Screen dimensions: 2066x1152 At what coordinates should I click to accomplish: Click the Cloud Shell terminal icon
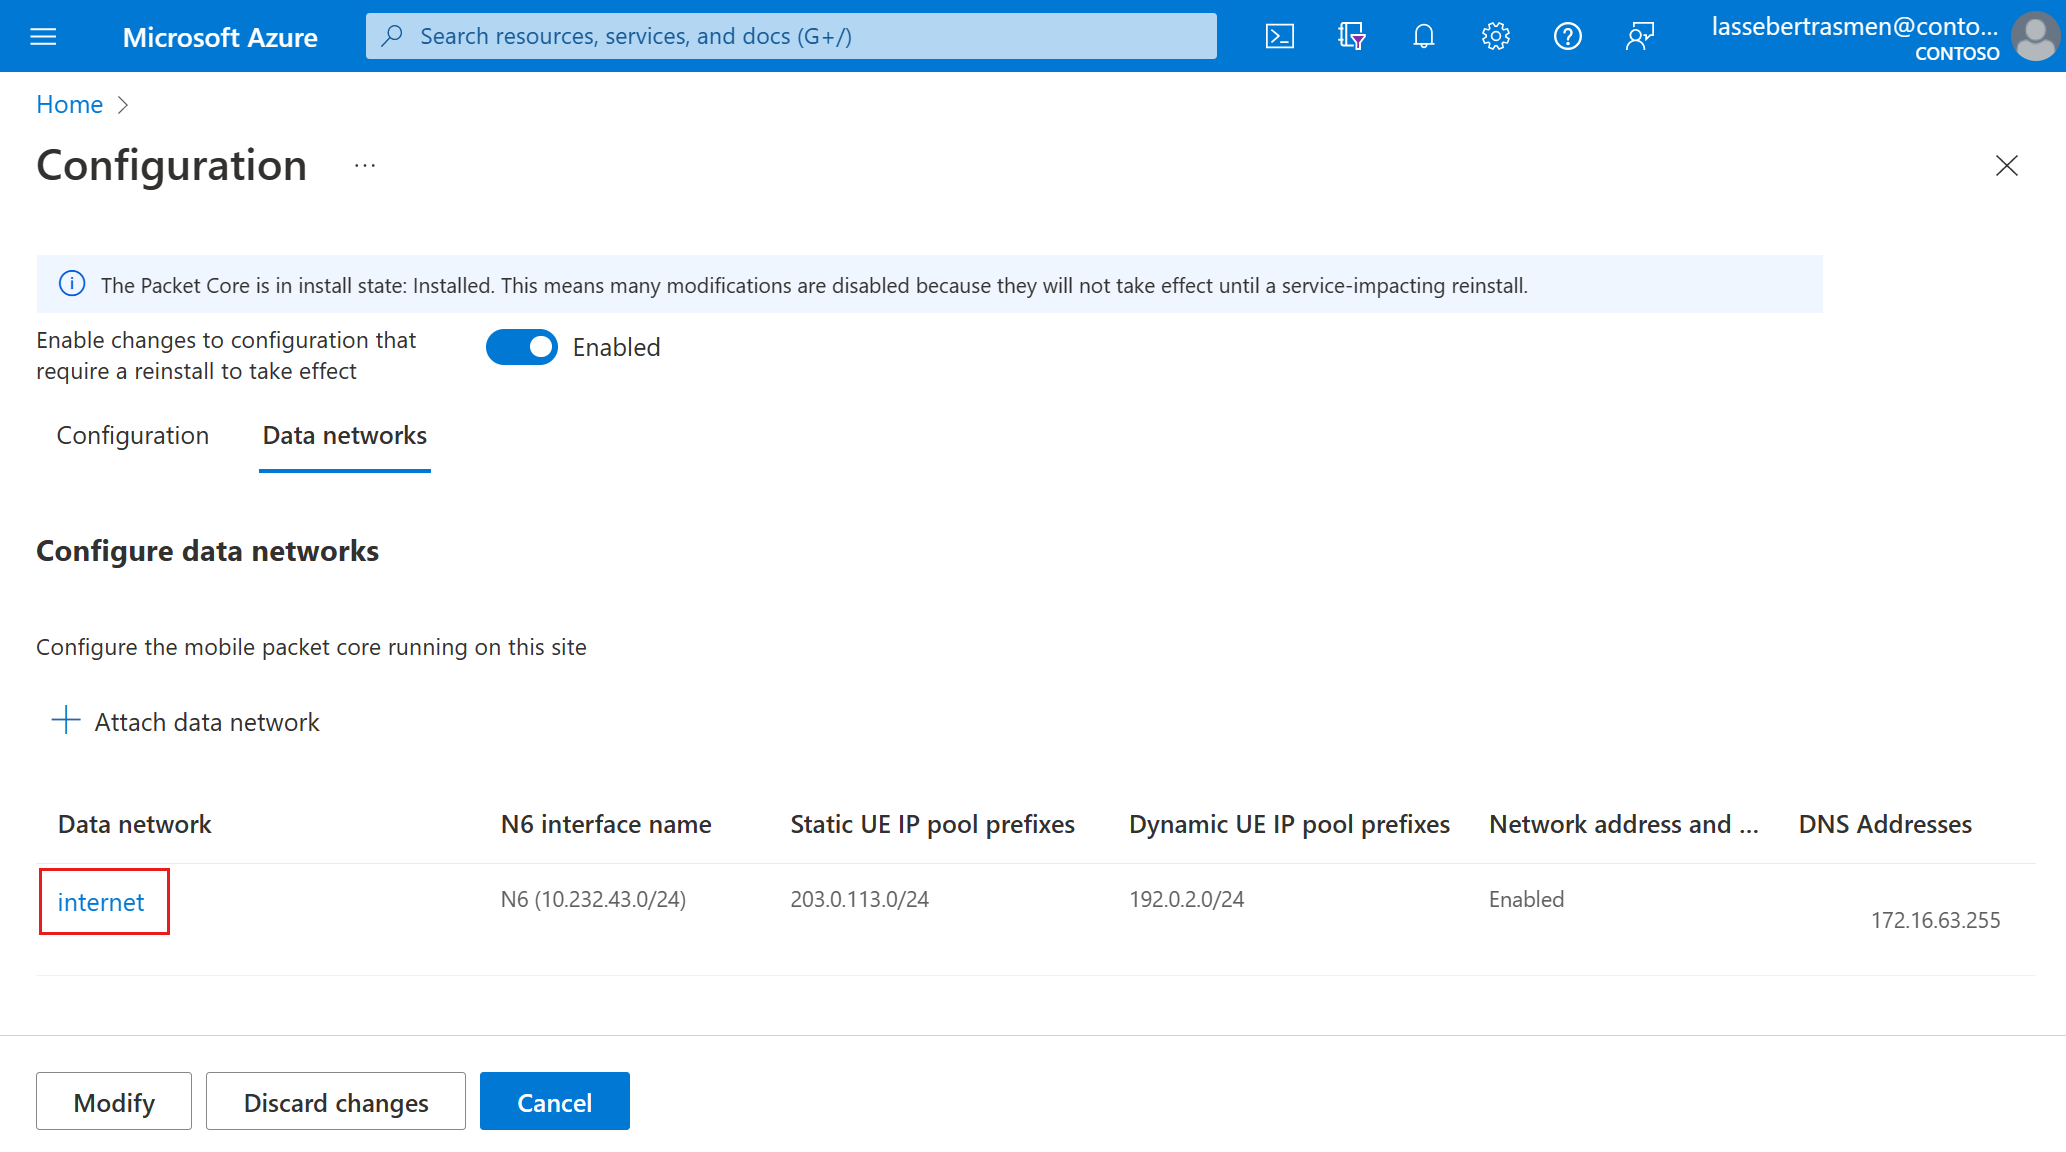1279,35
